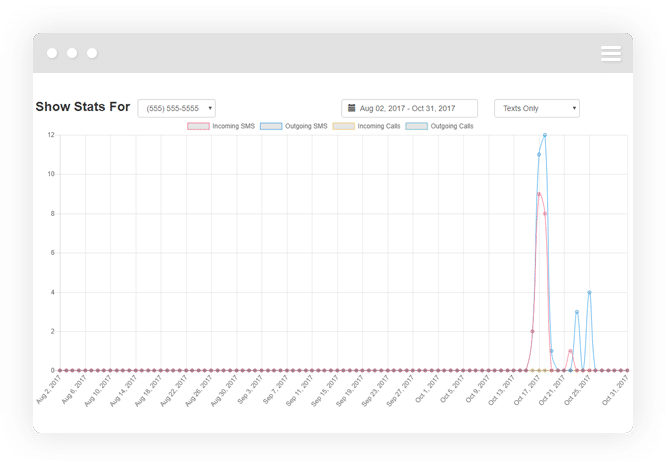Click the Incoming SMS data point at 8
The height and width of the screenshot is (466, 666).
coord(545,214)
